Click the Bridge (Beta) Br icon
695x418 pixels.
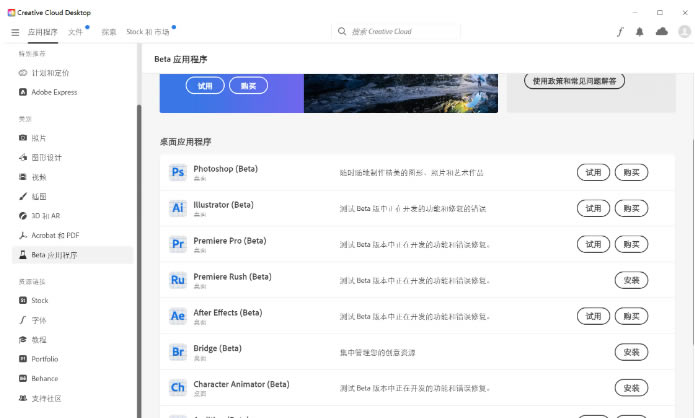(178, 352)
